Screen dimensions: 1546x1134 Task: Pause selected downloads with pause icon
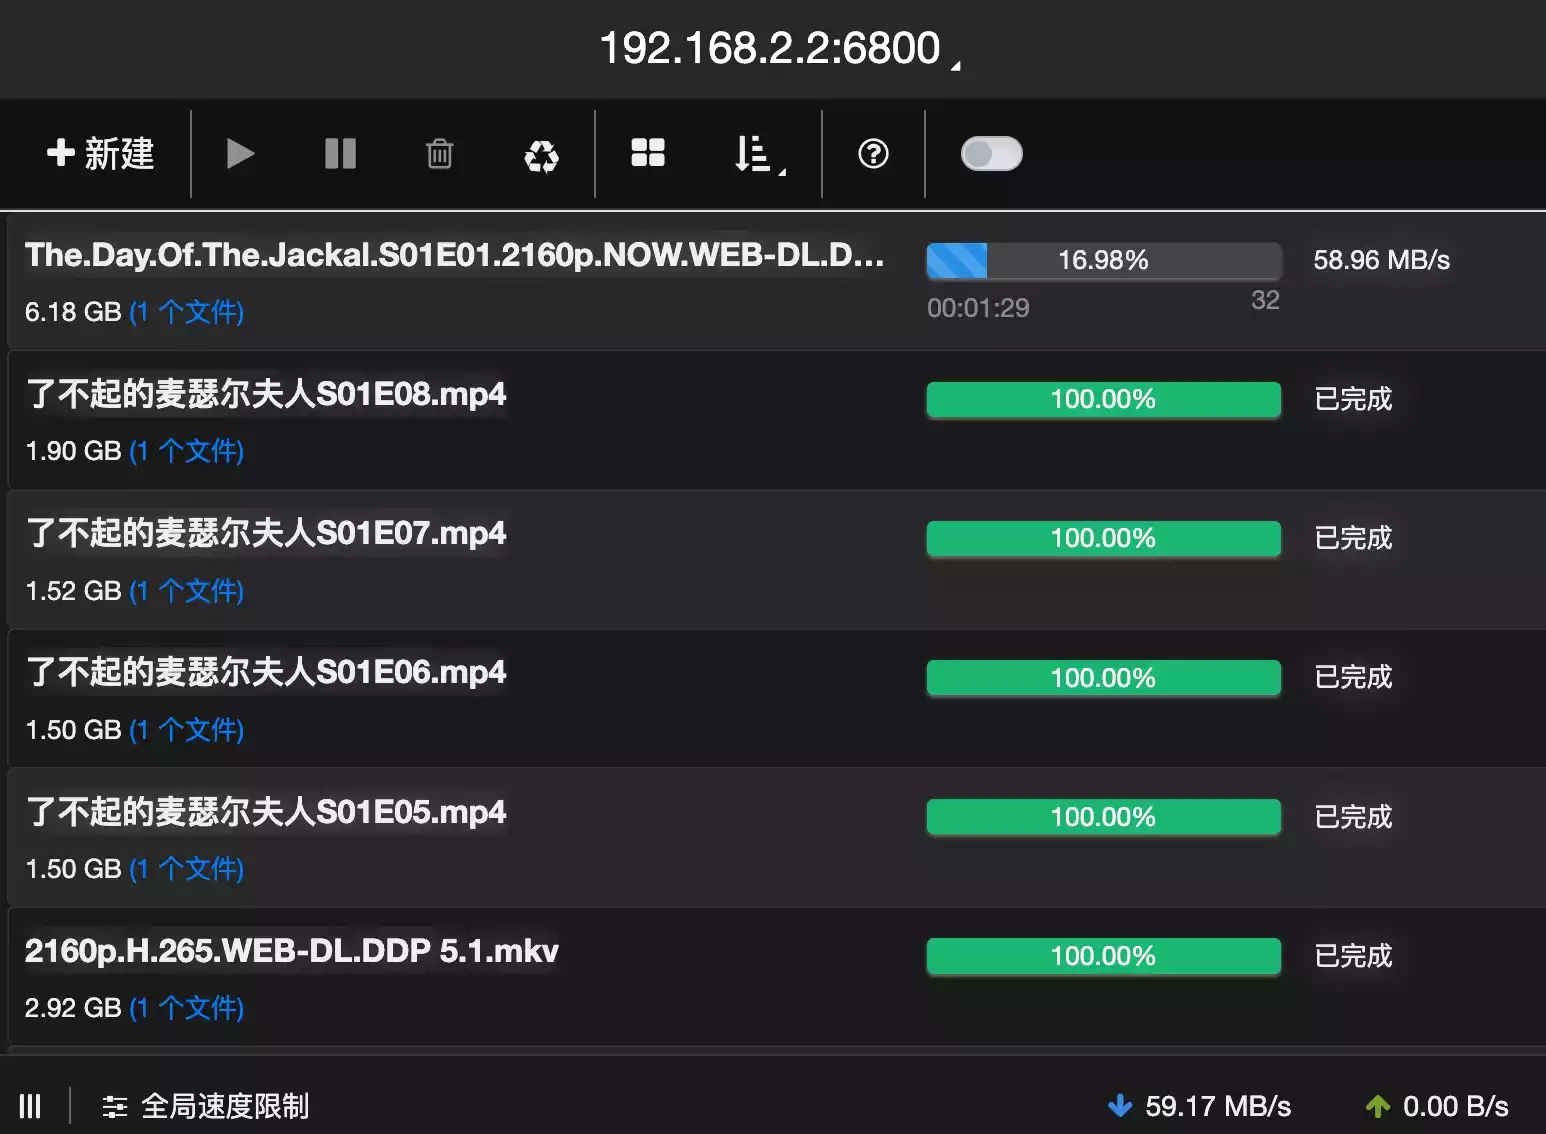(x=340, y=154)
